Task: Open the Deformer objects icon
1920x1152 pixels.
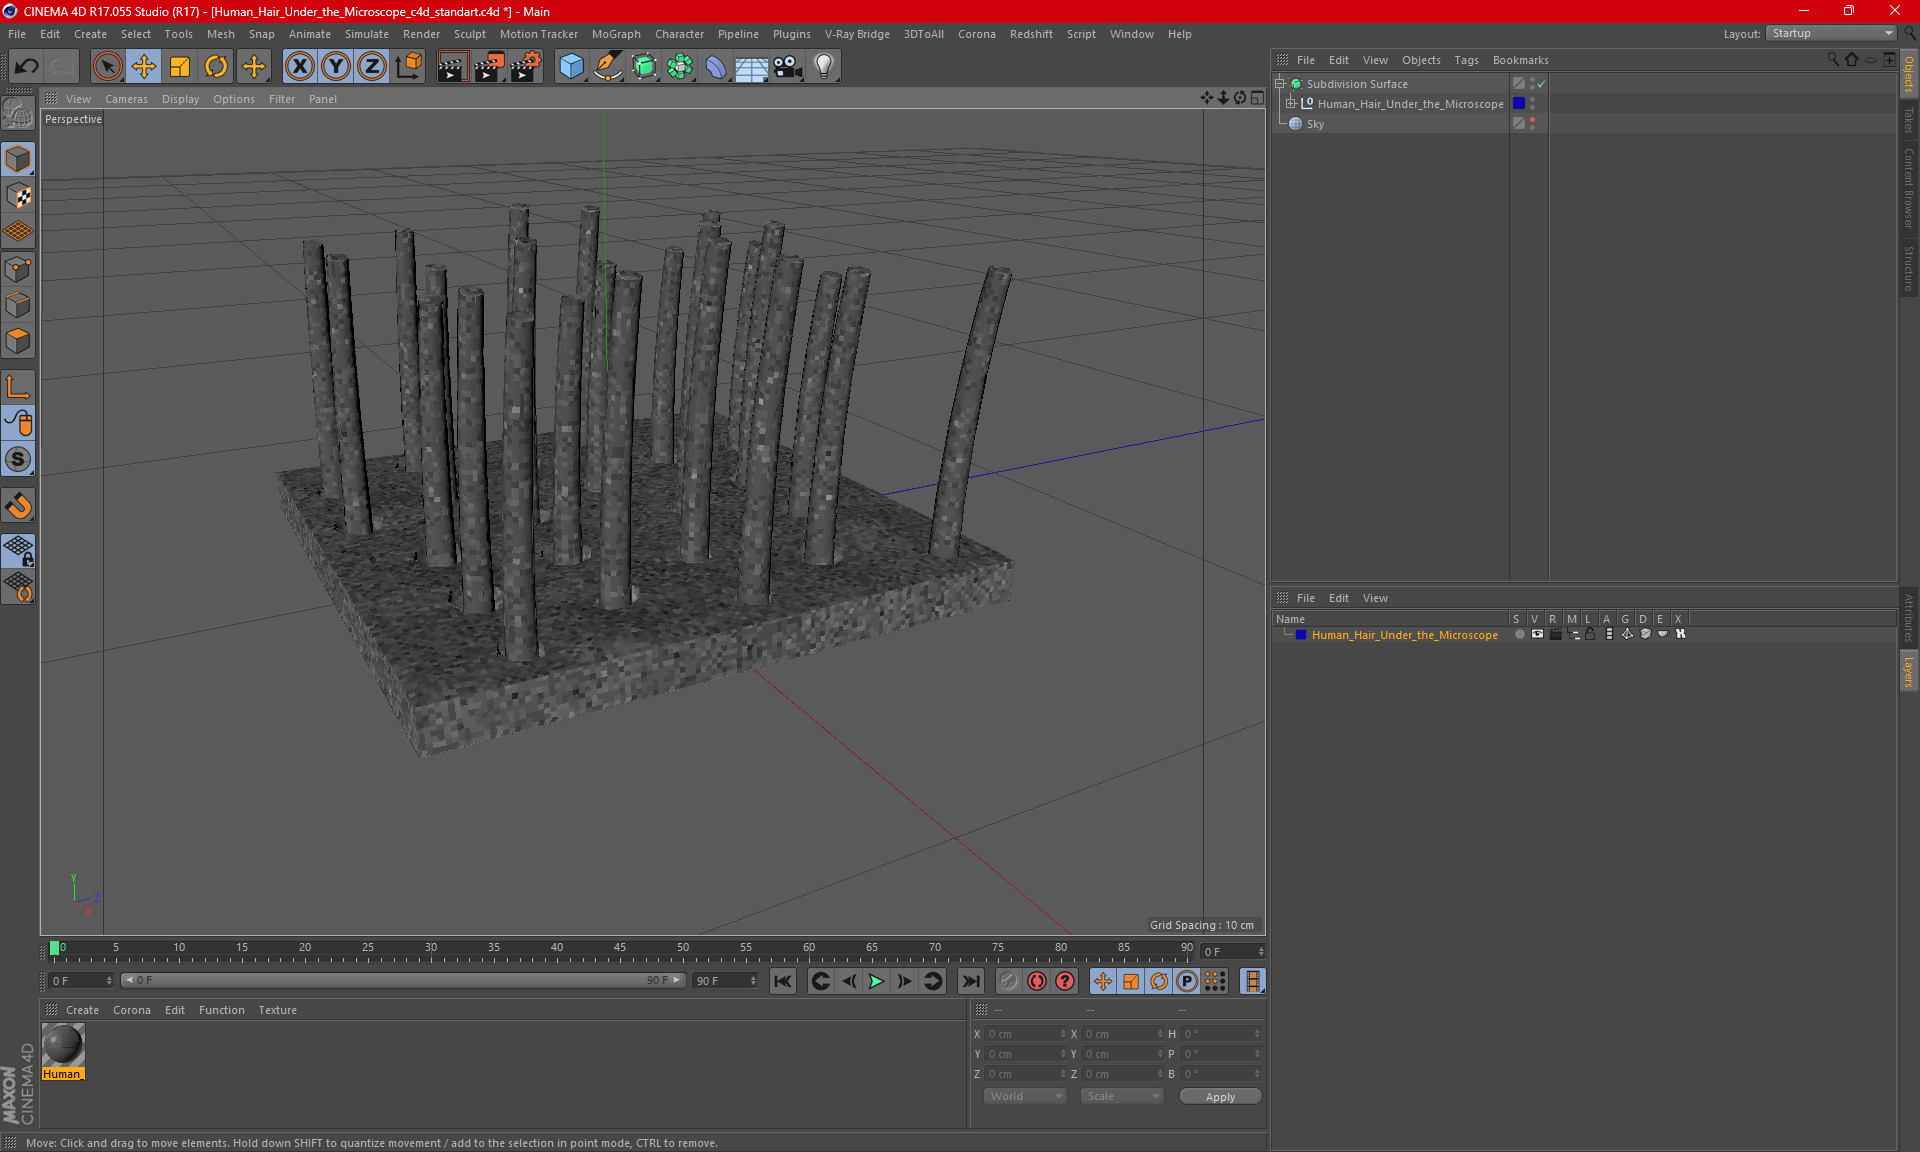Action: click(716, 67)
